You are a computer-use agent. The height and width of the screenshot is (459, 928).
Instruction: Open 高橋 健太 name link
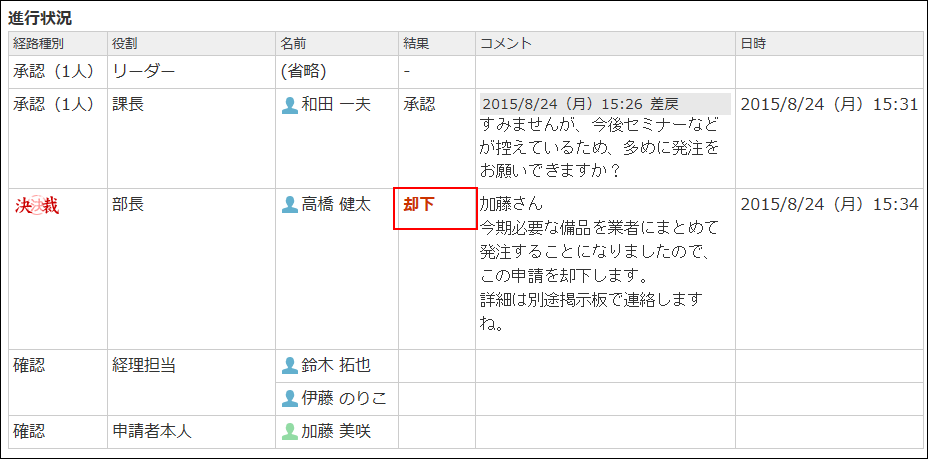click(x=336, y=205)
